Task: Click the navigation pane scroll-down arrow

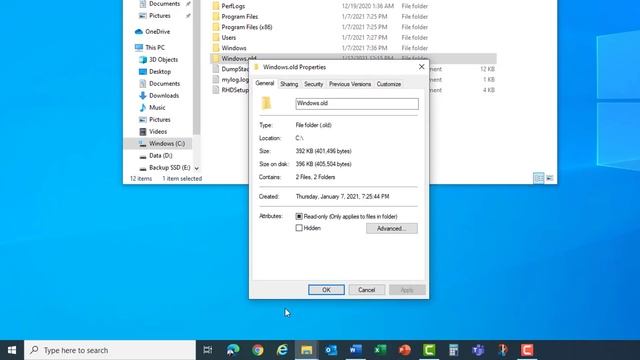Action: click(x=197, y=168)
